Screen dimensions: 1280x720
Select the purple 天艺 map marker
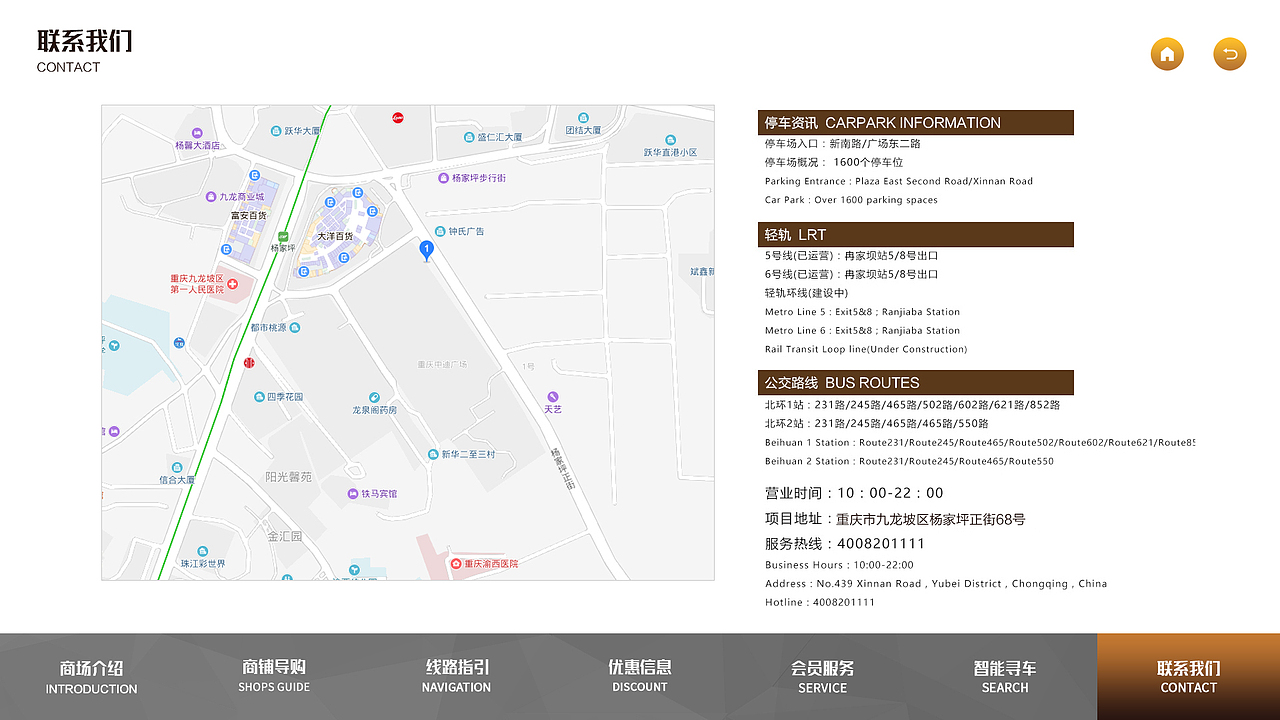pos(551,398)
